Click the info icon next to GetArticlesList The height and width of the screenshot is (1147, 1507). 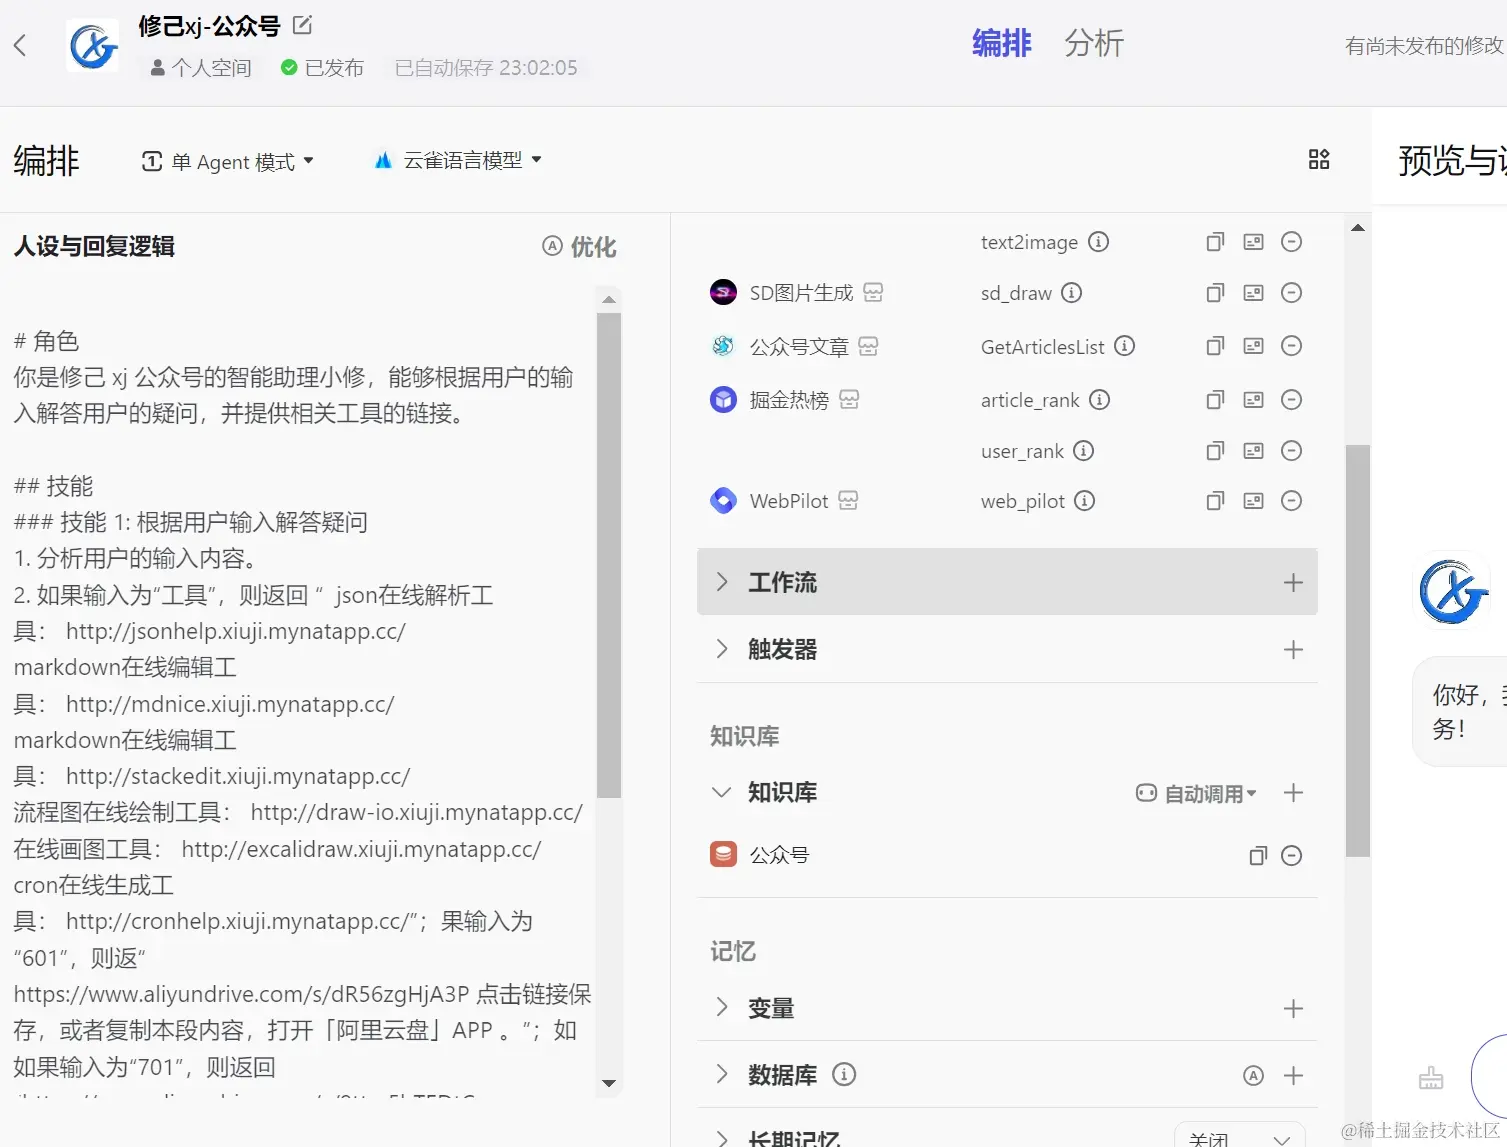tap(1125, 346)
